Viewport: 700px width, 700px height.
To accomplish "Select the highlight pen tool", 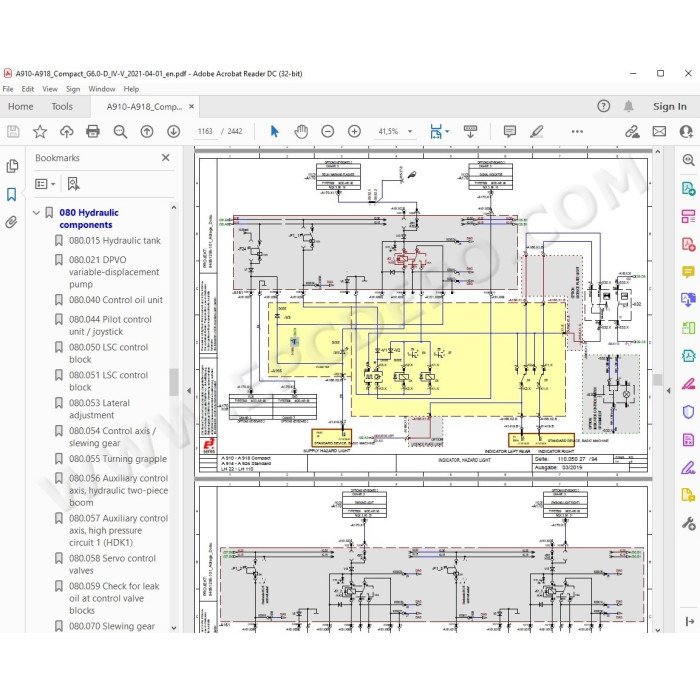I will pos(537,131).
